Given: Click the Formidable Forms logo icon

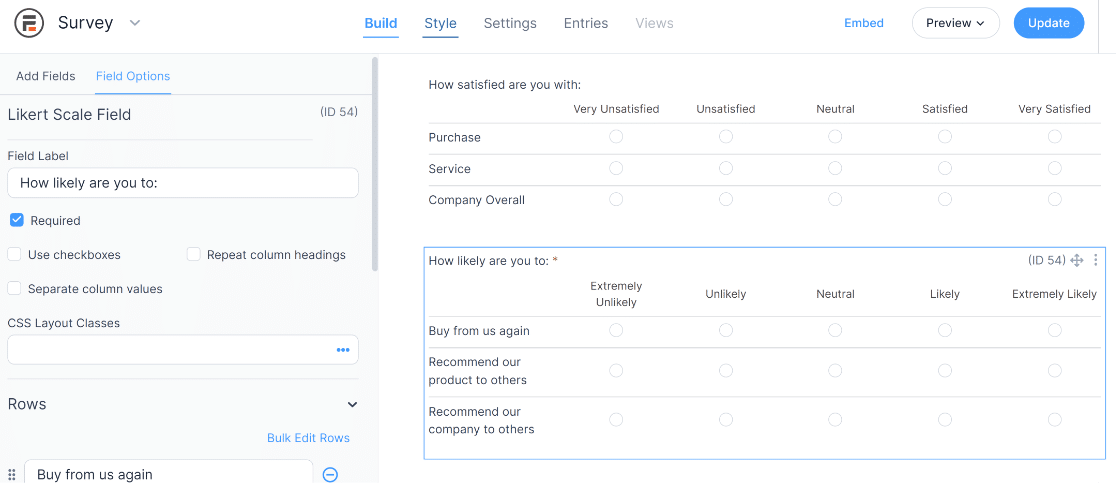Looking at the screenshot, I should pyautogui.click(x=29, y=23).
